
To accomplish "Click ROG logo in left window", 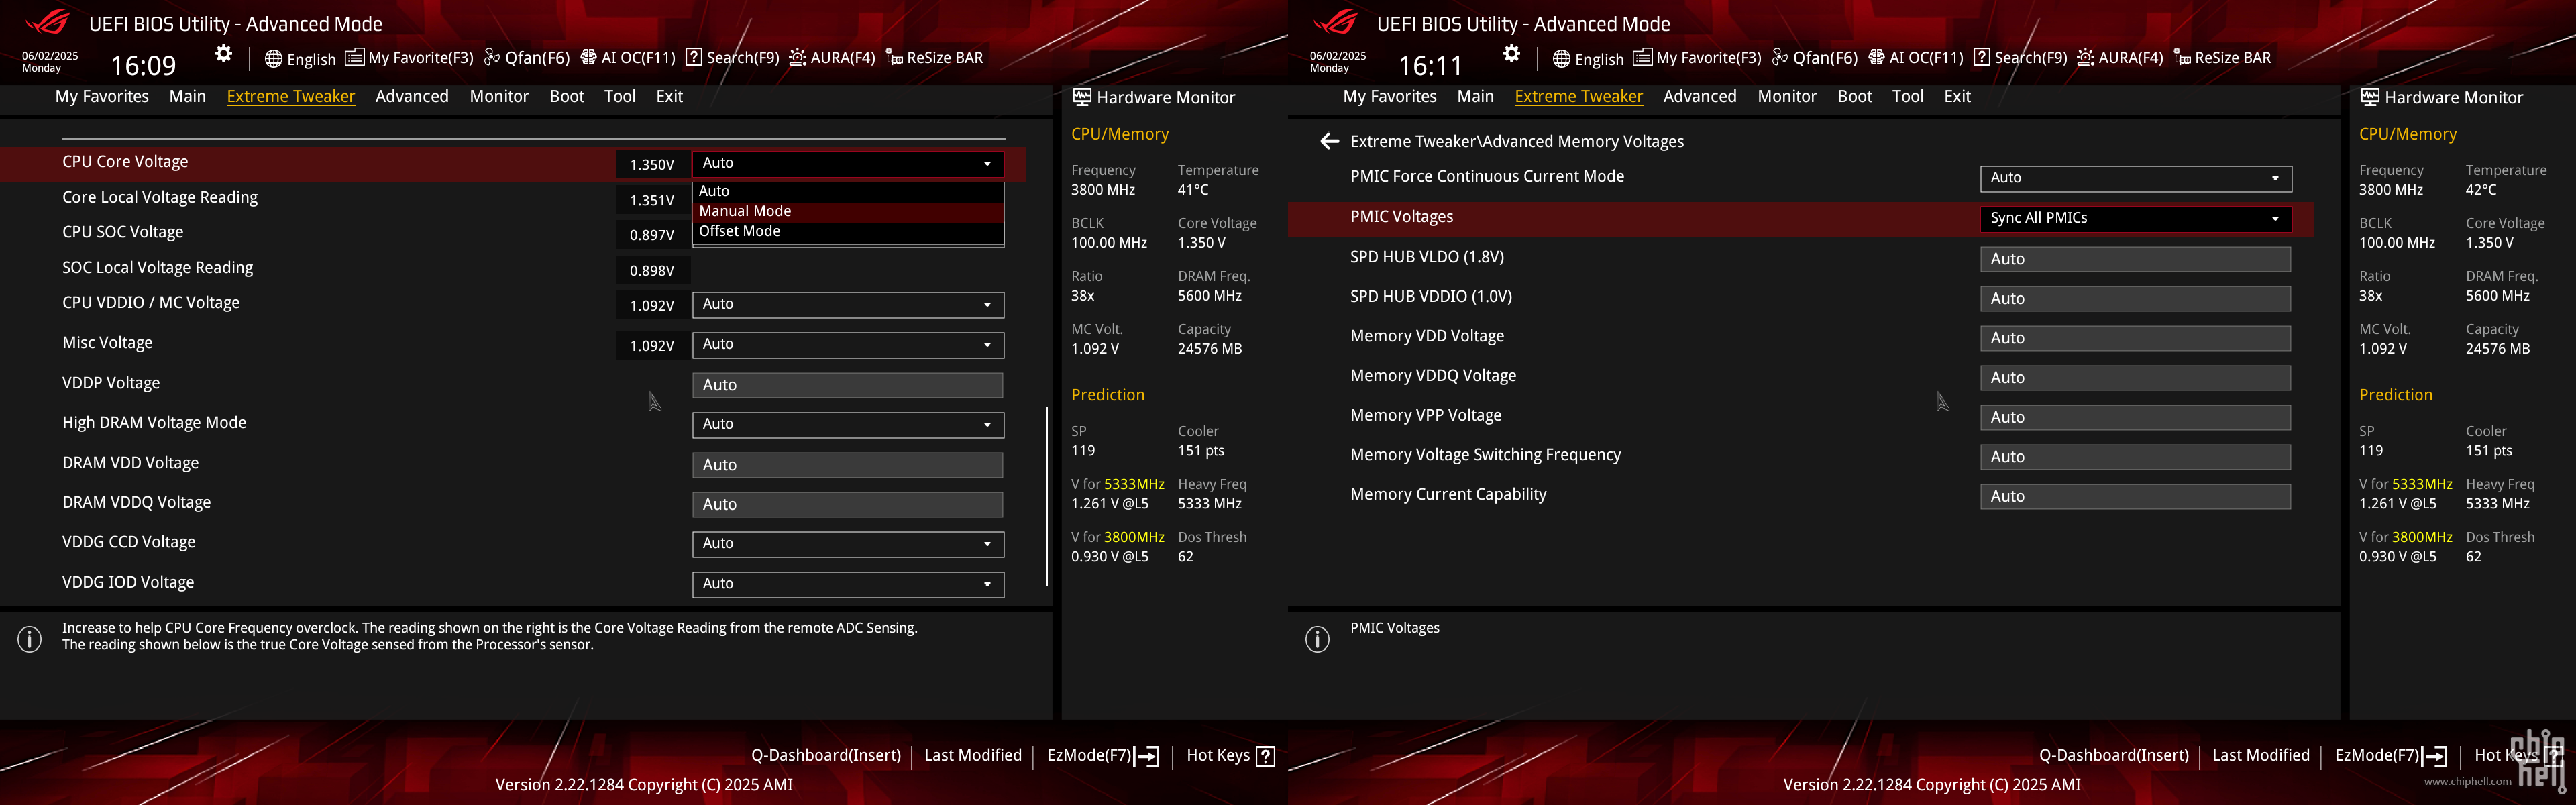I will [x=48, y=22].
